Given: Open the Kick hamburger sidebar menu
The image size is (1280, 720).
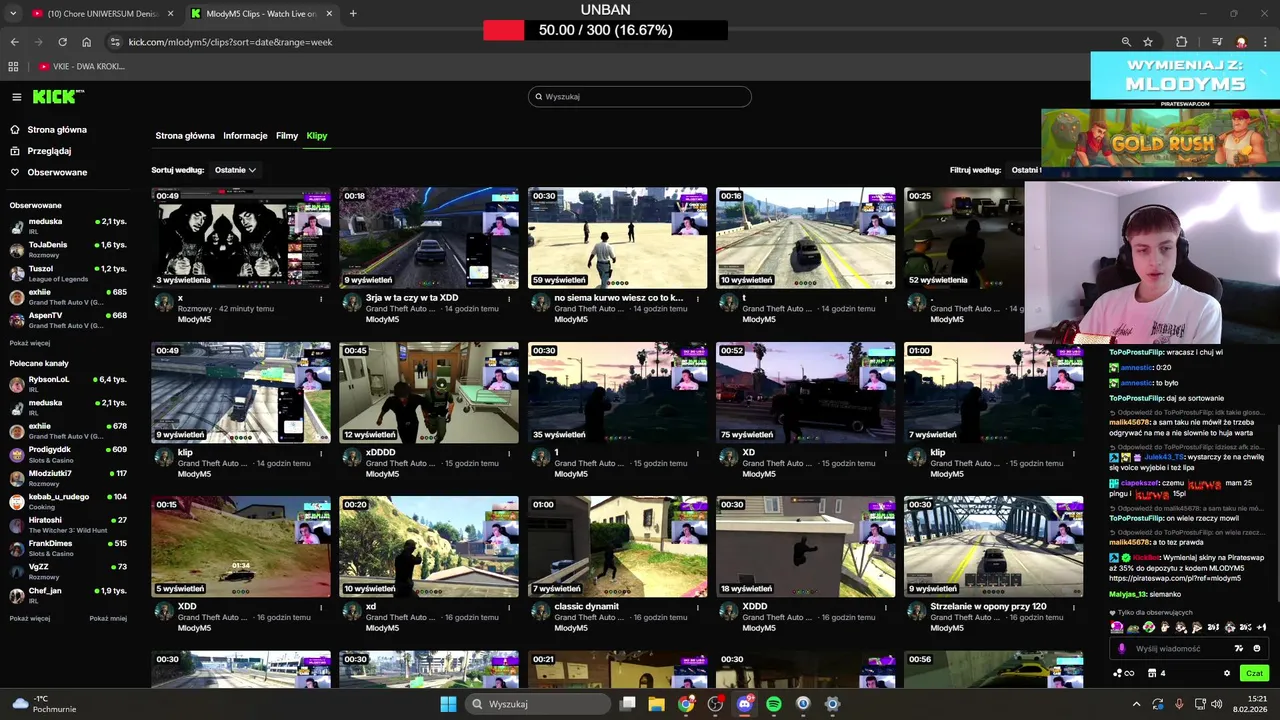Looking at the screenshot, I should tap(17, 97).
